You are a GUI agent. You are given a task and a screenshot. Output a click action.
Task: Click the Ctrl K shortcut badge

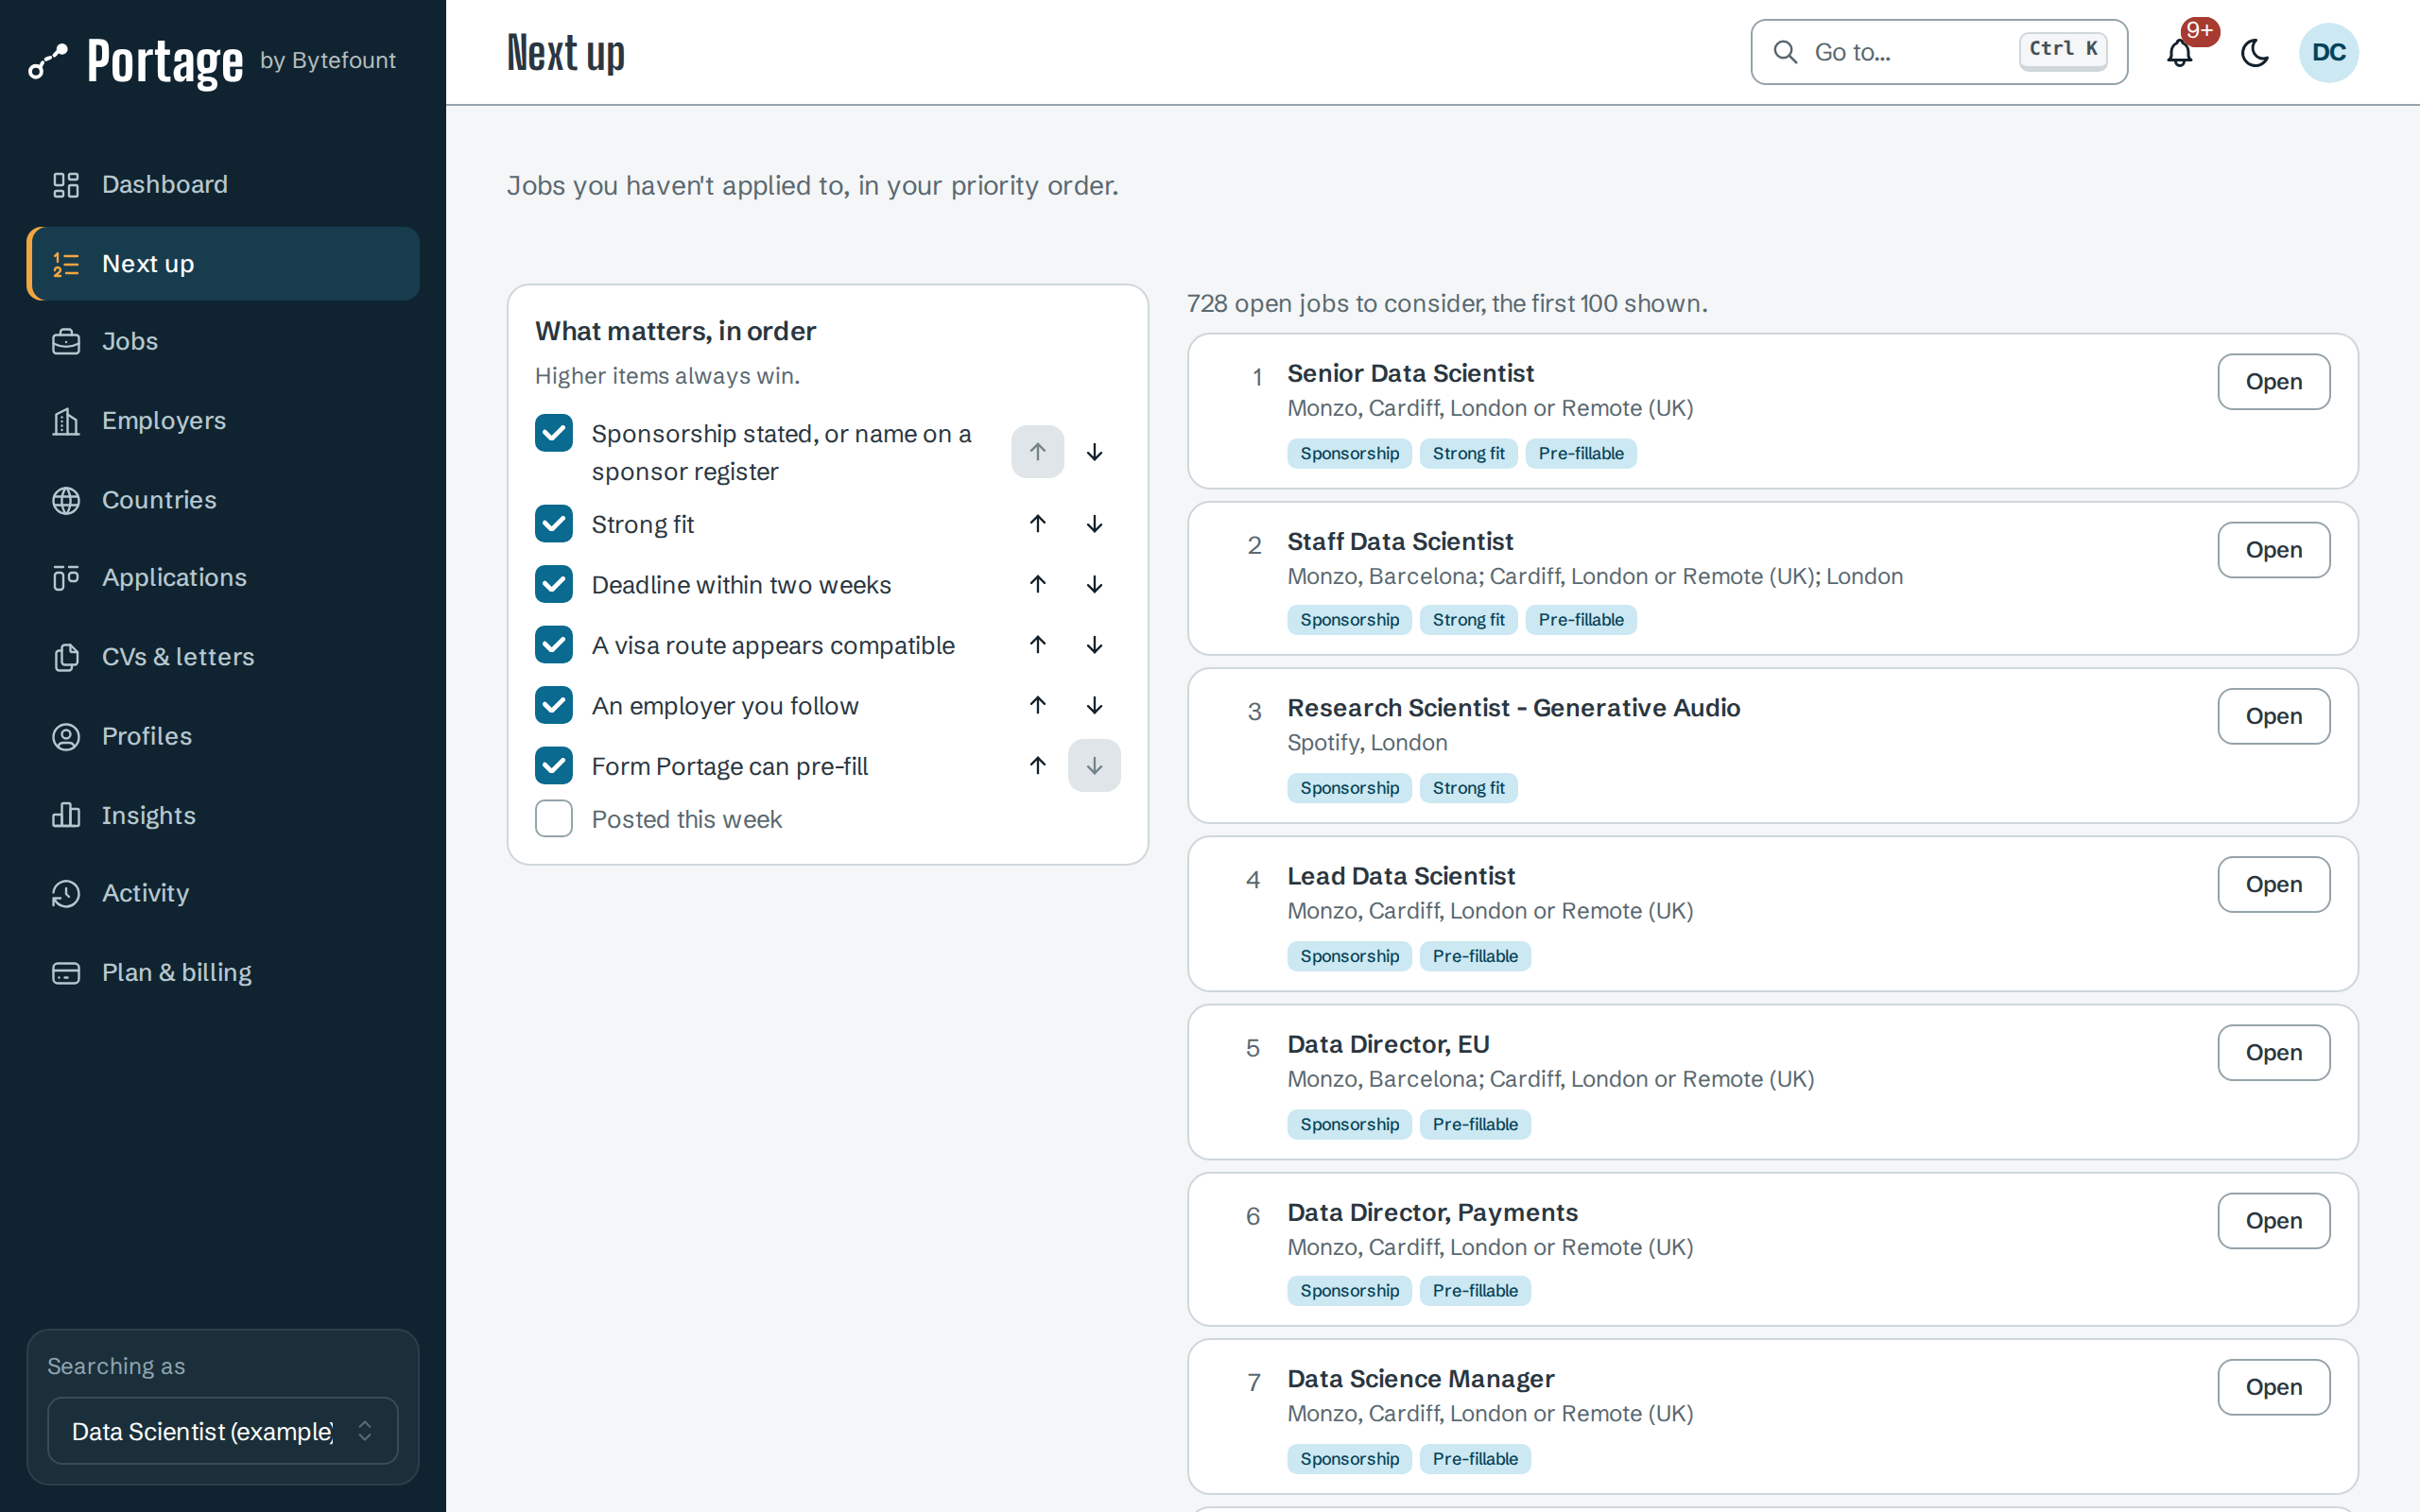point(2063,50)
